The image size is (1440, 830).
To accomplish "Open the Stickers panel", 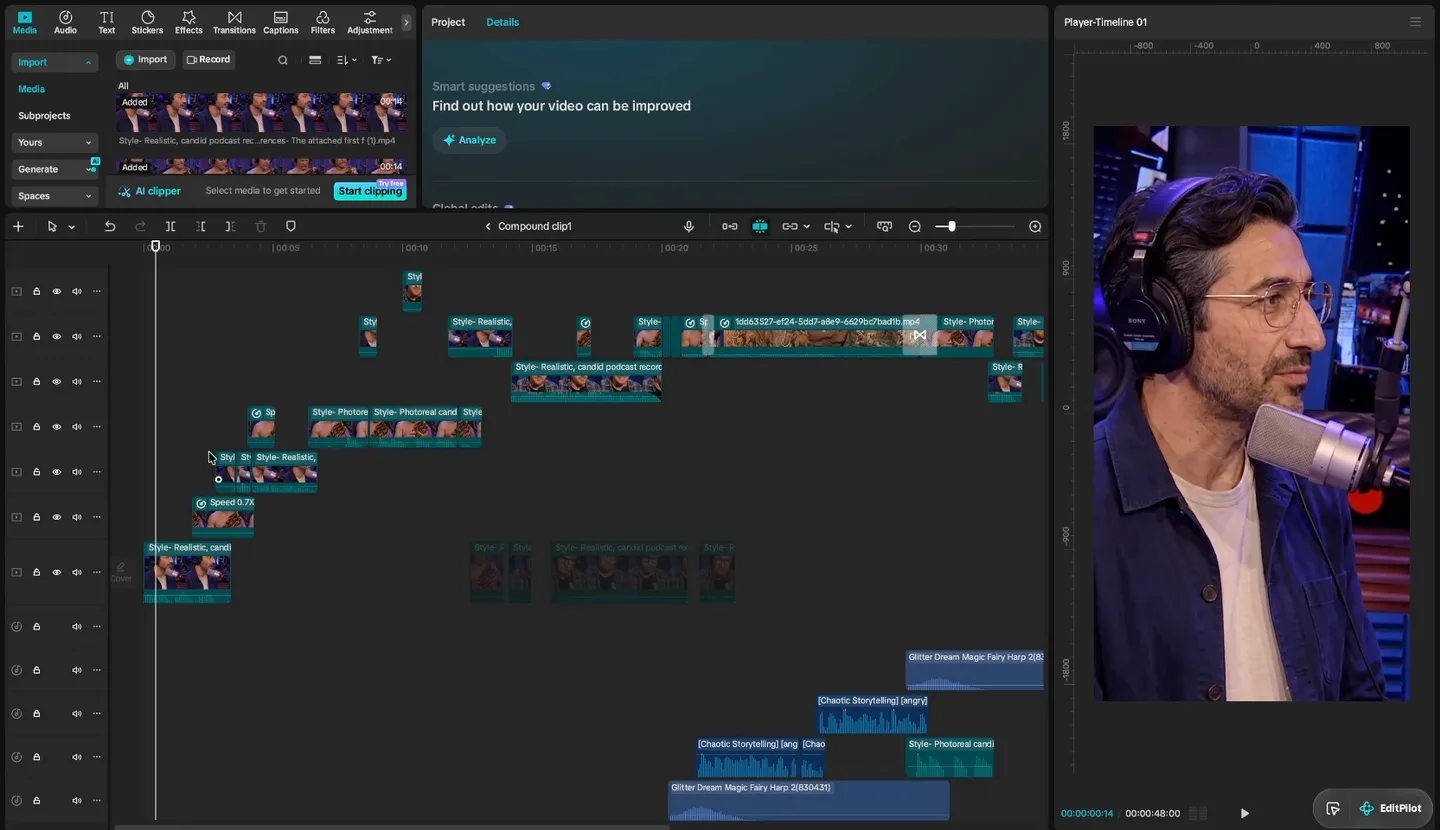I will [147, 22].
